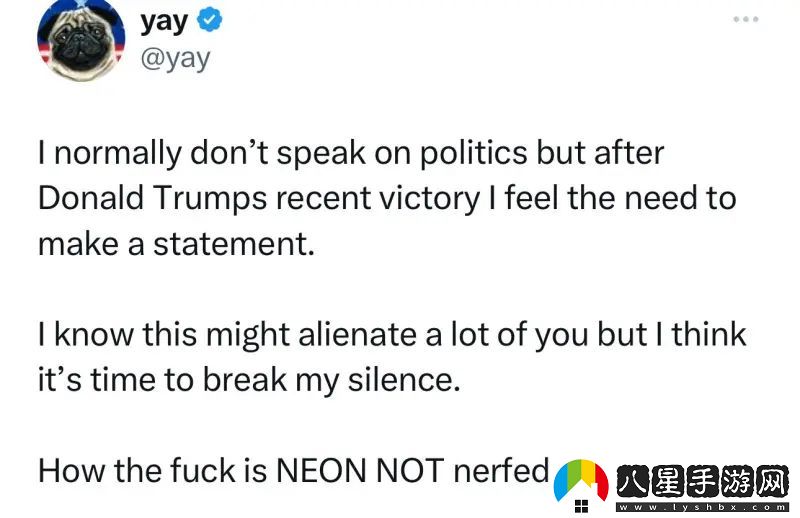Click the line ending with silence.
Image resolution: width=800 pixels, height=518 pixels.
(249, 380)
